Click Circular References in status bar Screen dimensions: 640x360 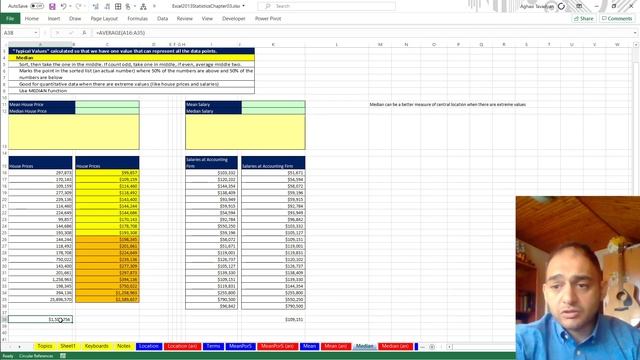(x=36, y=356)
